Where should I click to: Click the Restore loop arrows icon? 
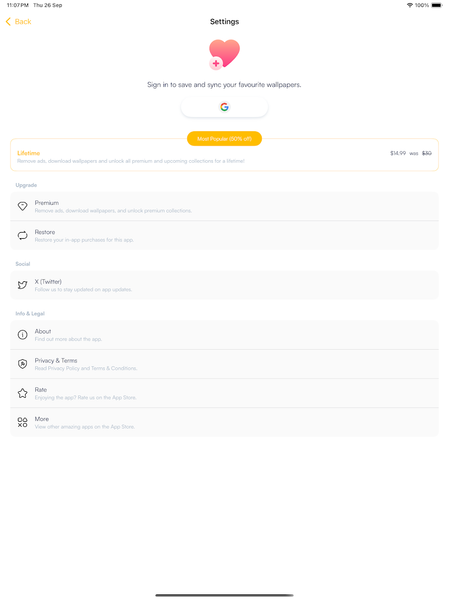coord(23,235)
